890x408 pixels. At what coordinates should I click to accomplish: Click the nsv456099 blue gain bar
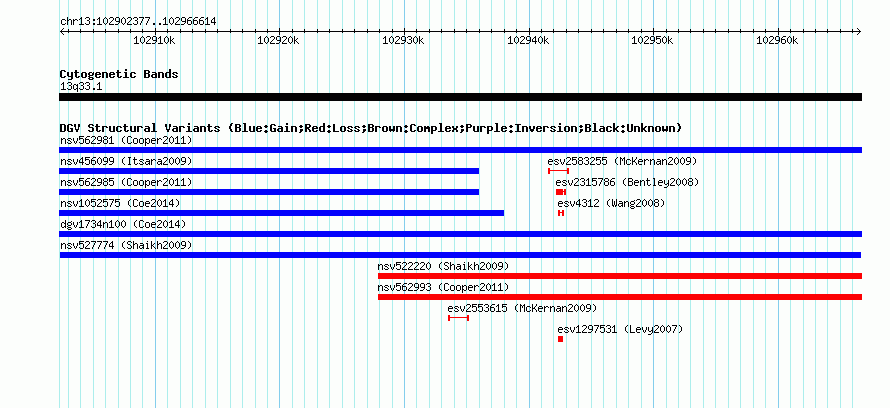[x=269, y=171]
